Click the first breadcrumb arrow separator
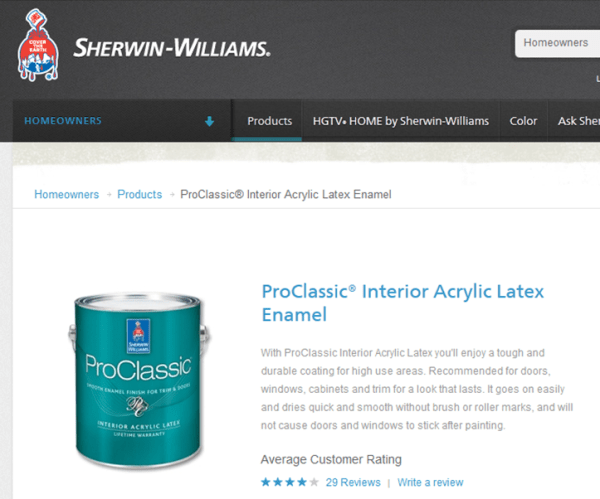The height and width of the screenshot is (499, 600). click(109, 195)
